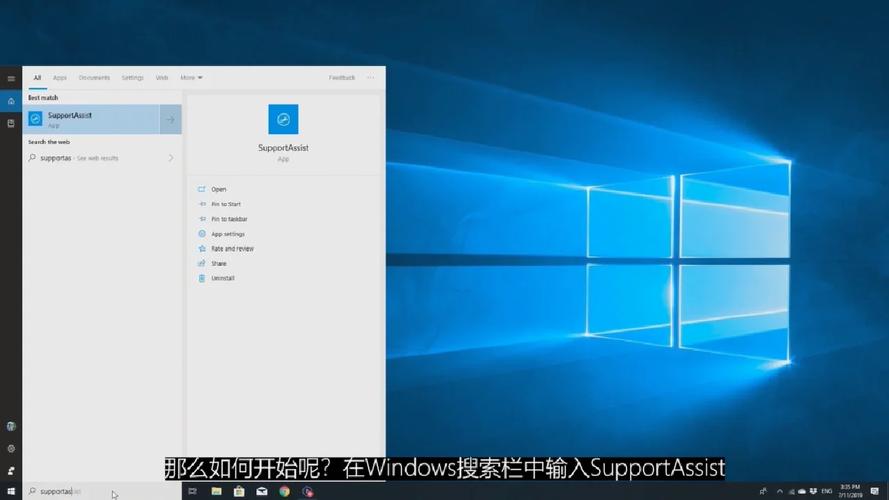Switch to the Settings search tab
The width and height of the screenshot is (889, 500).
point(133,78)
